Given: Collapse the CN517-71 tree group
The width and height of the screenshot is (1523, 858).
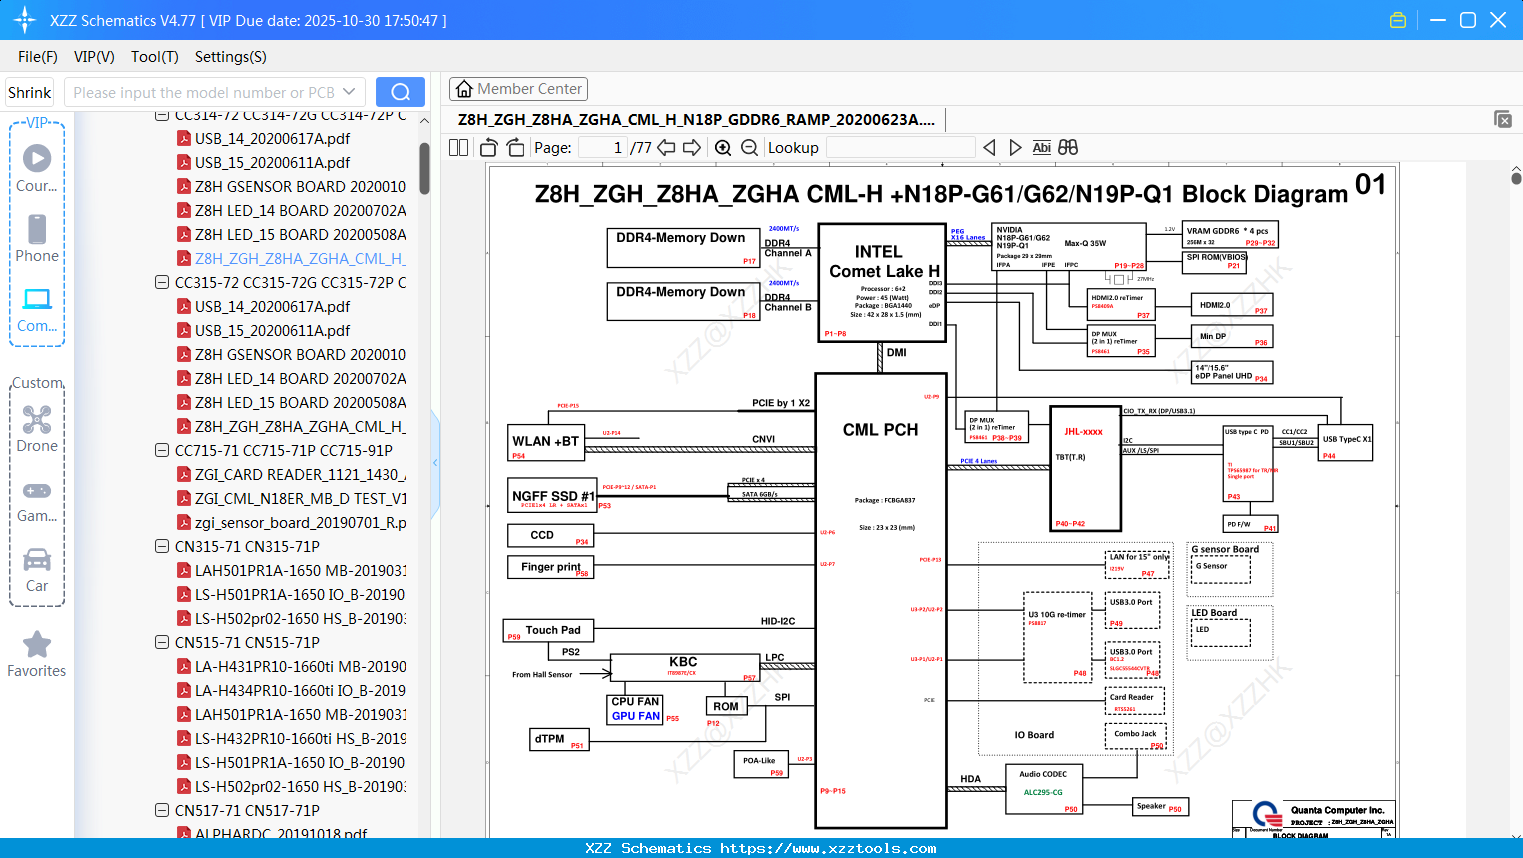Looking at the screenshot, I should pos(162,810).
